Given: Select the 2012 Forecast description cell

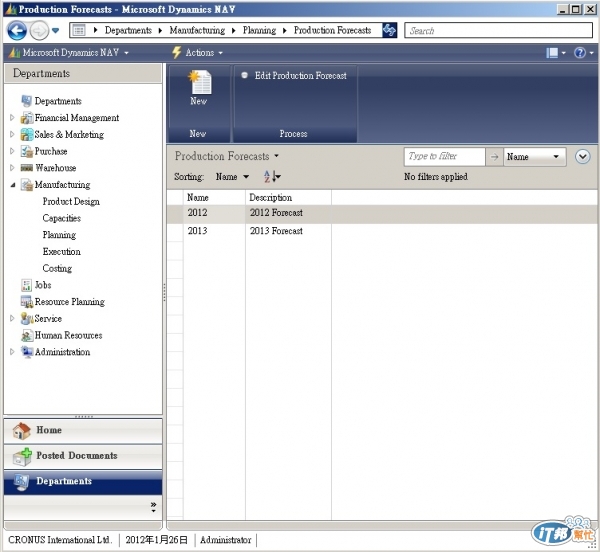Looking at the screenshot, I should point(288,213).
